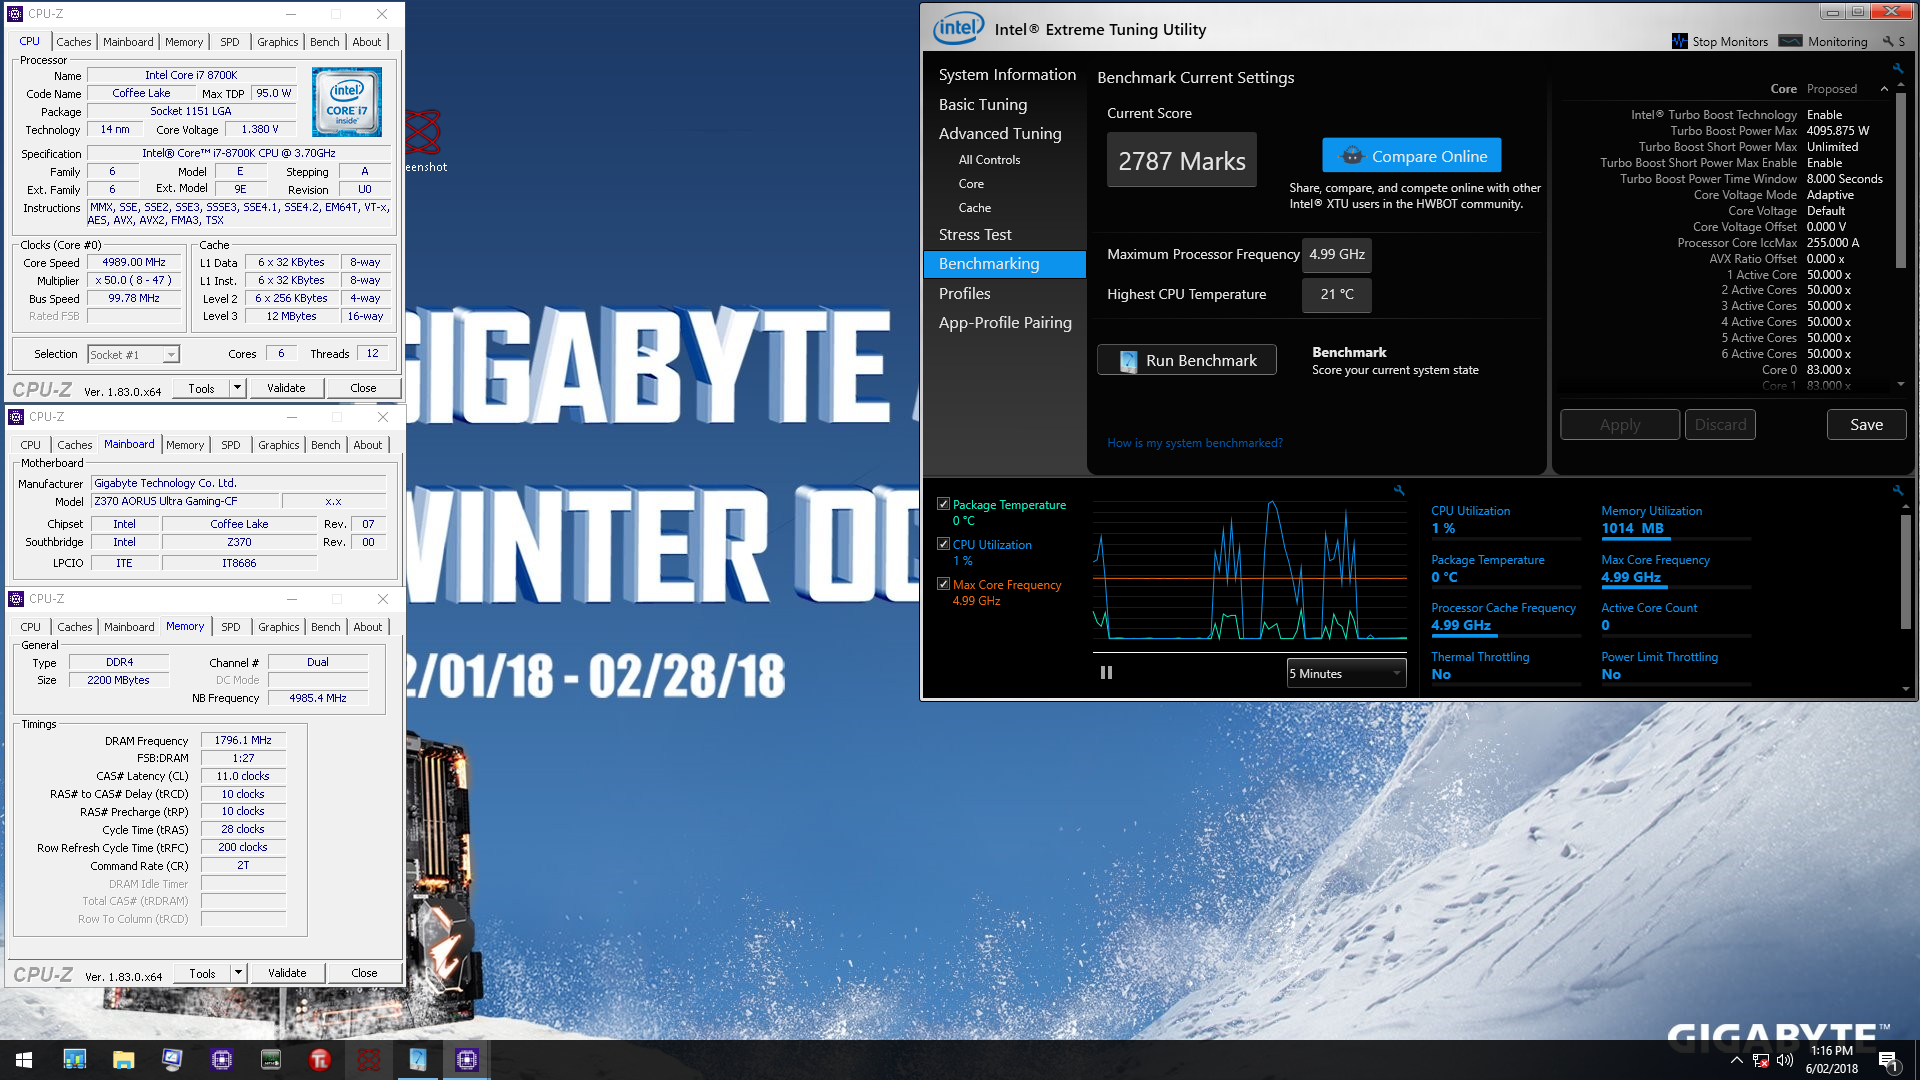Select All Controls under Advanced Tuning
Image resolution: width=1920 pixels, height=1080 pixels.
[x=989, y=160]
